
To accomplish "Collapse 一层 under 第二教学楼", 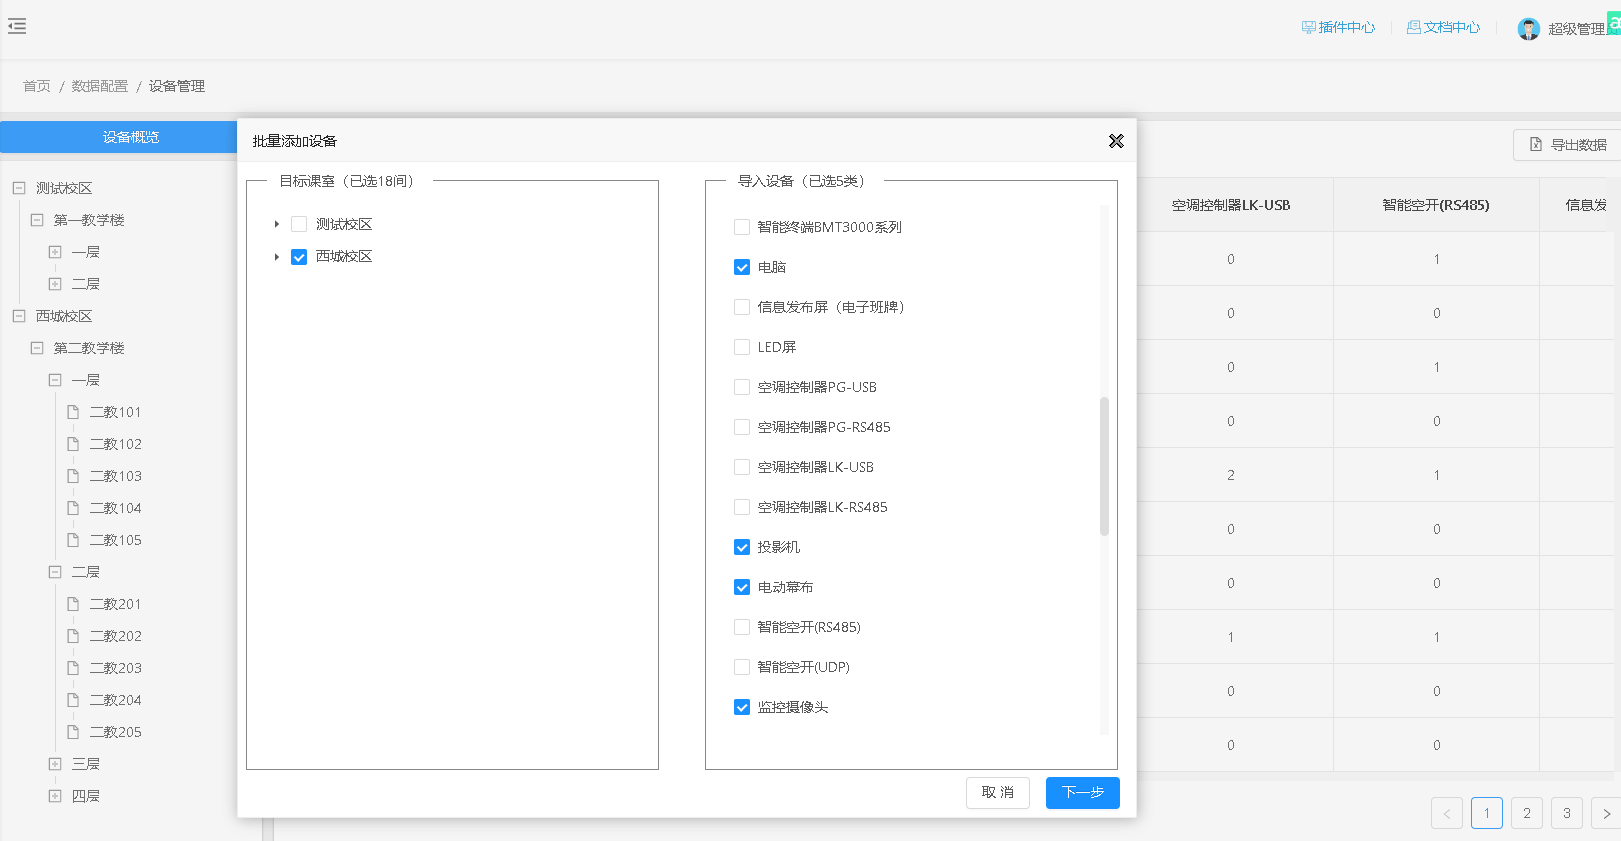I will [55, 380].
